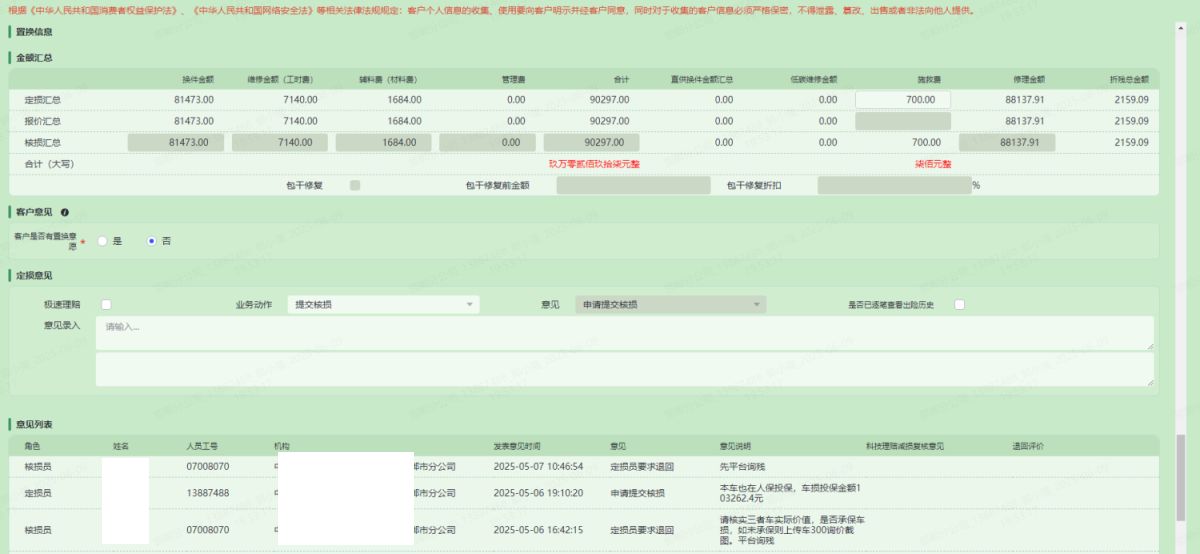Click the 意见说明 column header
The width and height of the screenshot is (1200, 554).
click(x=735, y=446)
